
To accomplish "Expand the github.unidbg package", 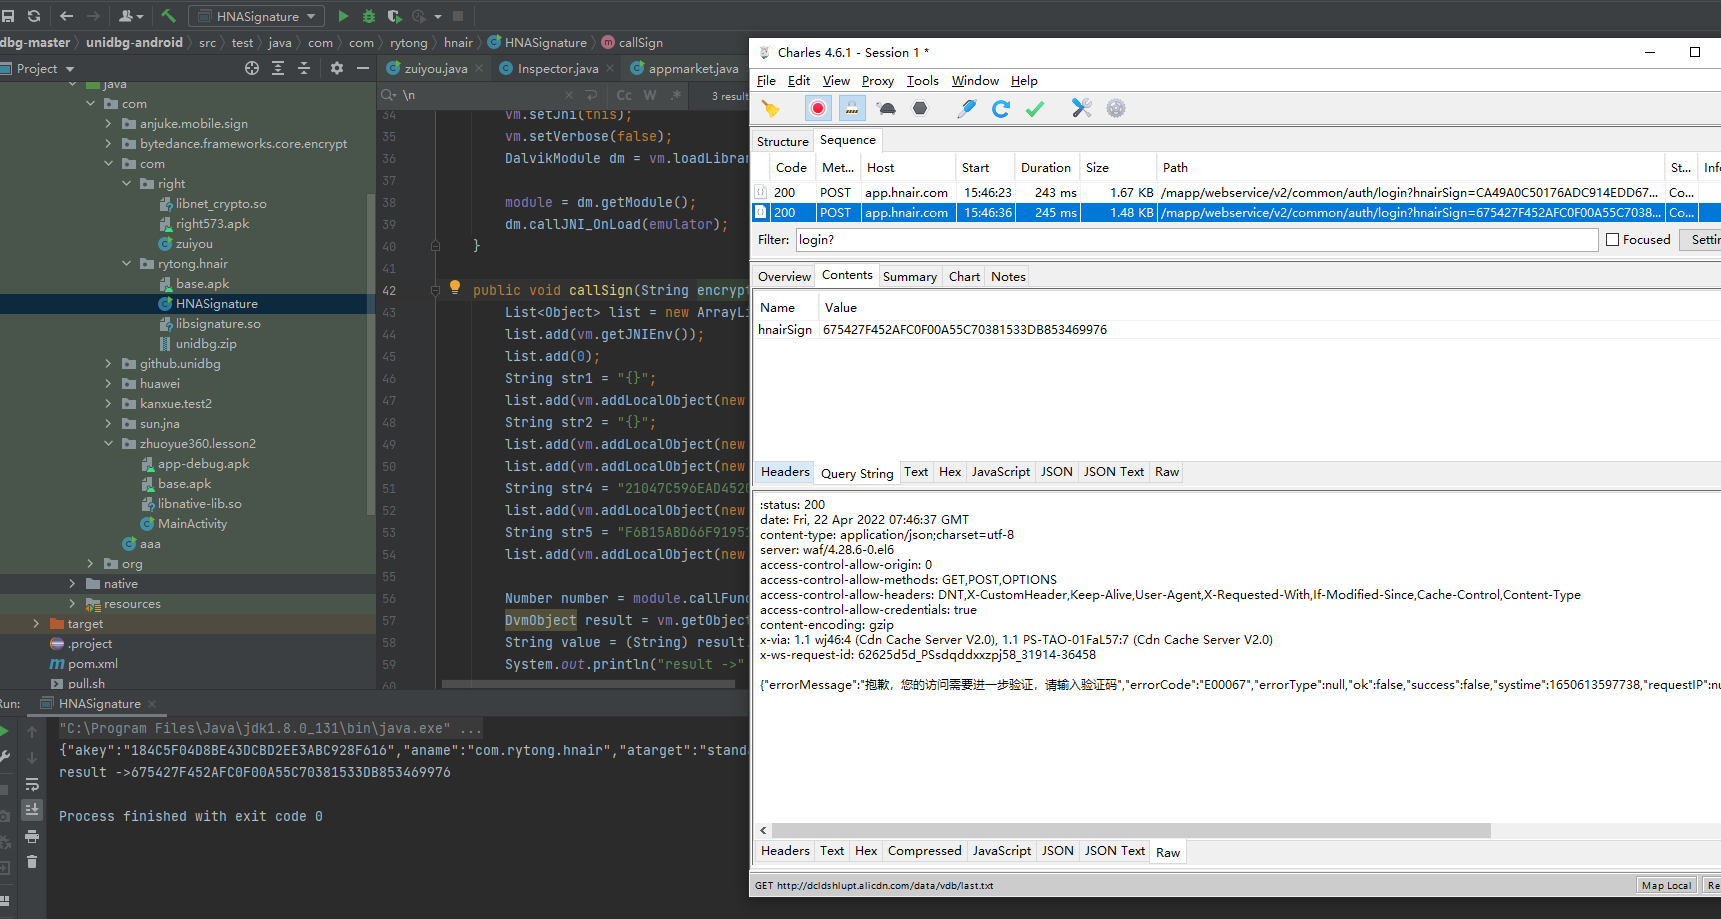I will [x=109, y=364].
